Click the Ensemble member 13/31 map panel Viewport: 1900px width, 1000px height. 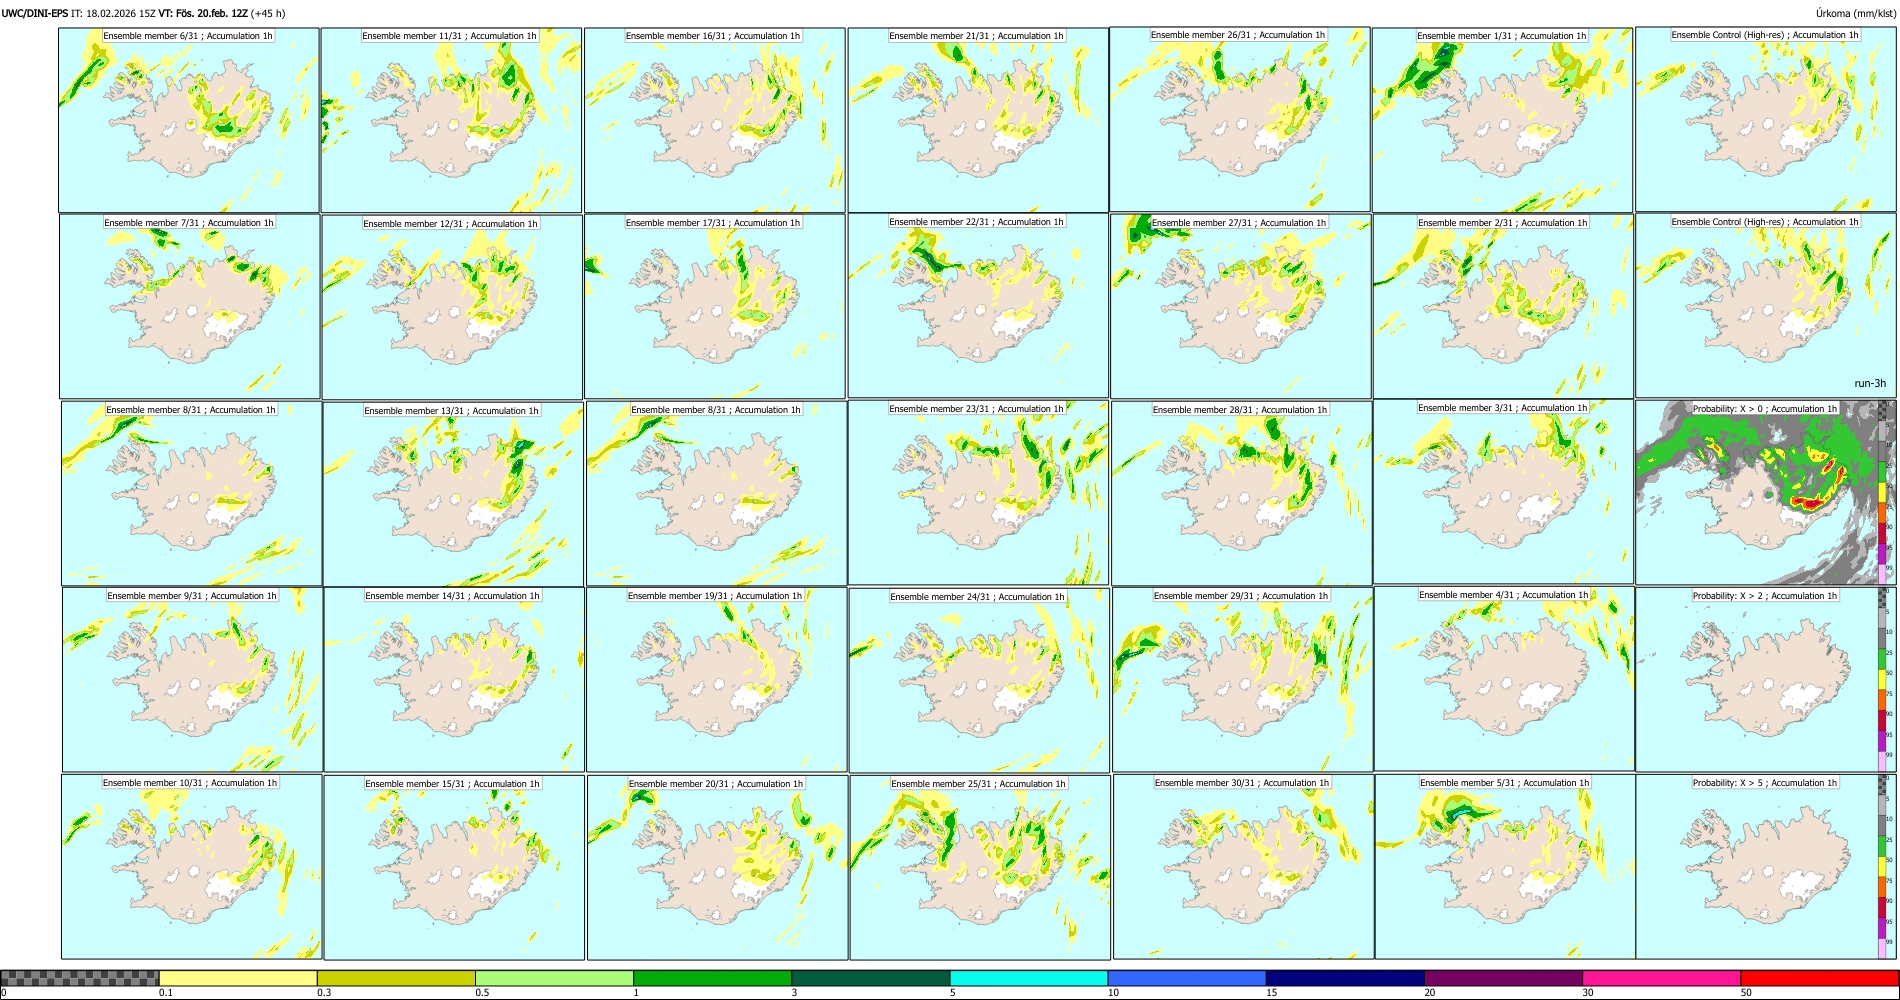[453, 493]
